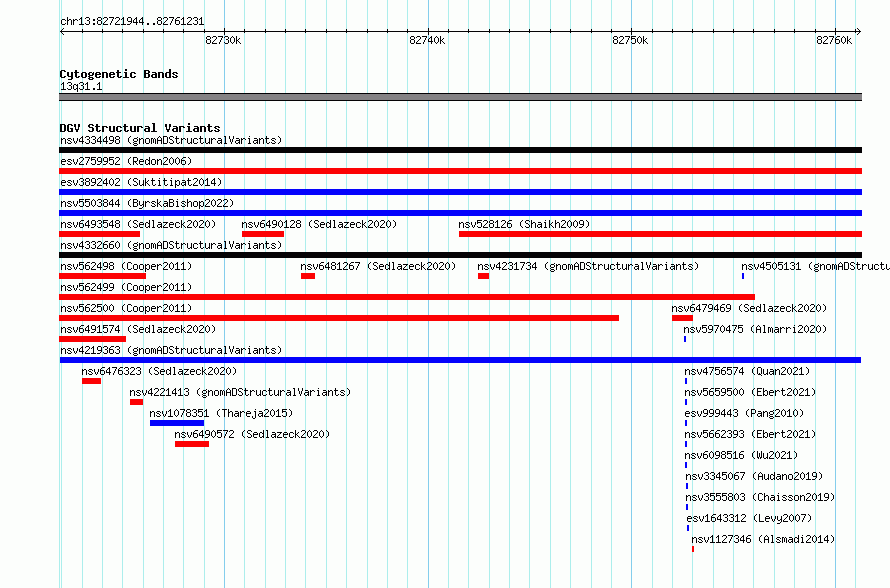Select esv999443 (Pang2010) label
This screenshot has height=588, width=890.
[x=744, y=413]
